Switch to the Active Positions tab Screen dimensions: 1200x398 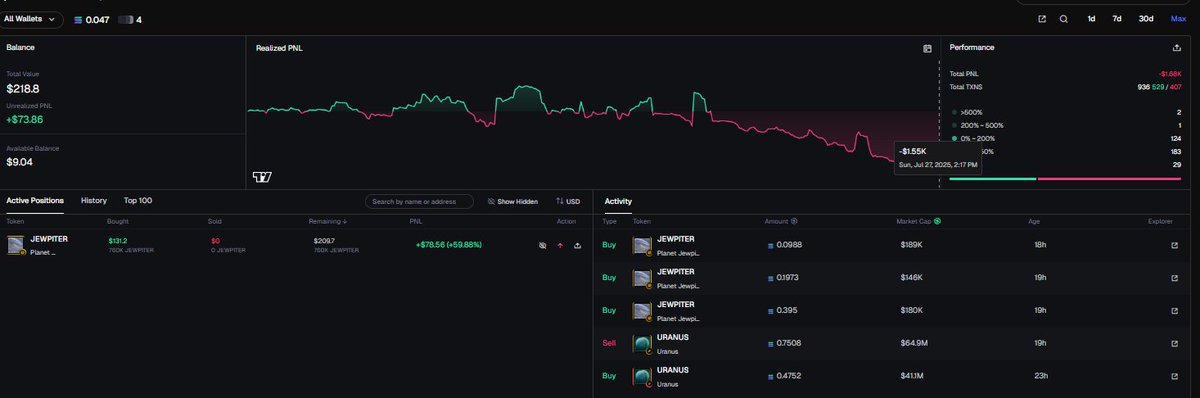(x=35, y=201)
